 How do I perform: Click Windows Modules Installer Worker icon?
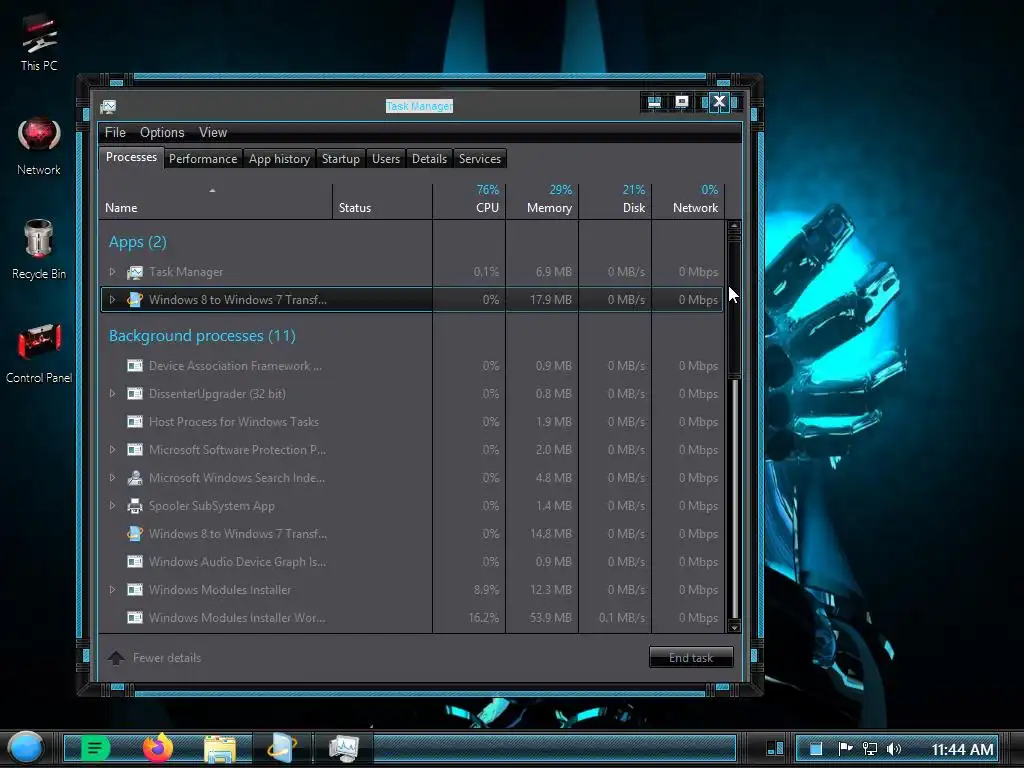(x=135, y=618)
